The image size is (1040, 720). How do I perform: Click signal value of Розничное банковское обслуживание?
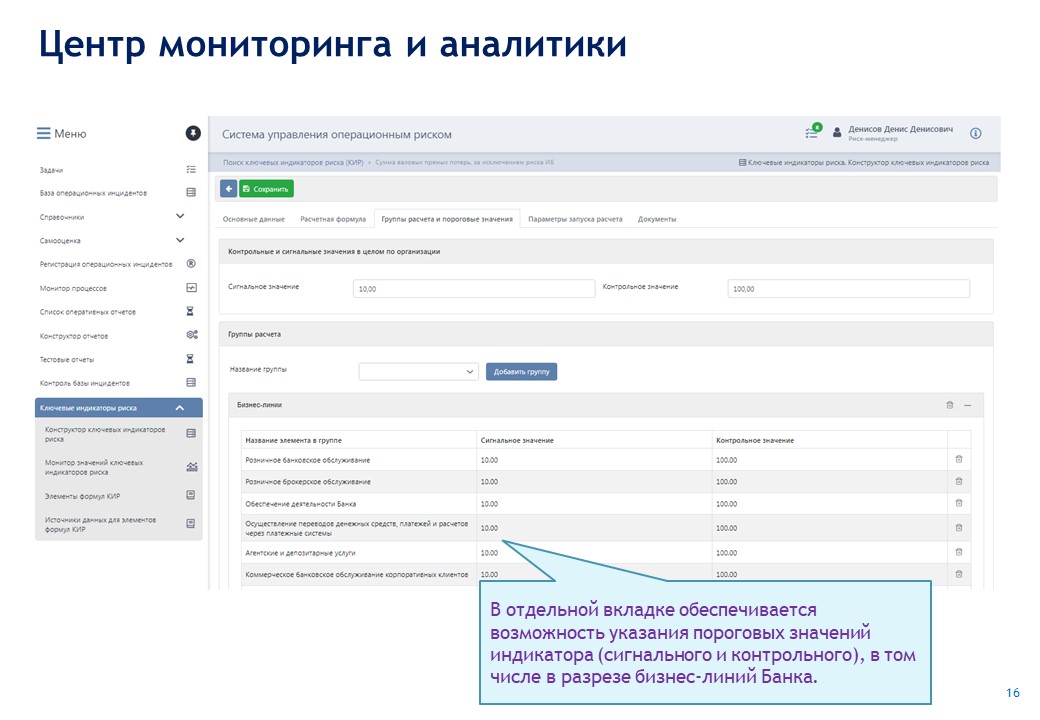(x=489, y=460)
